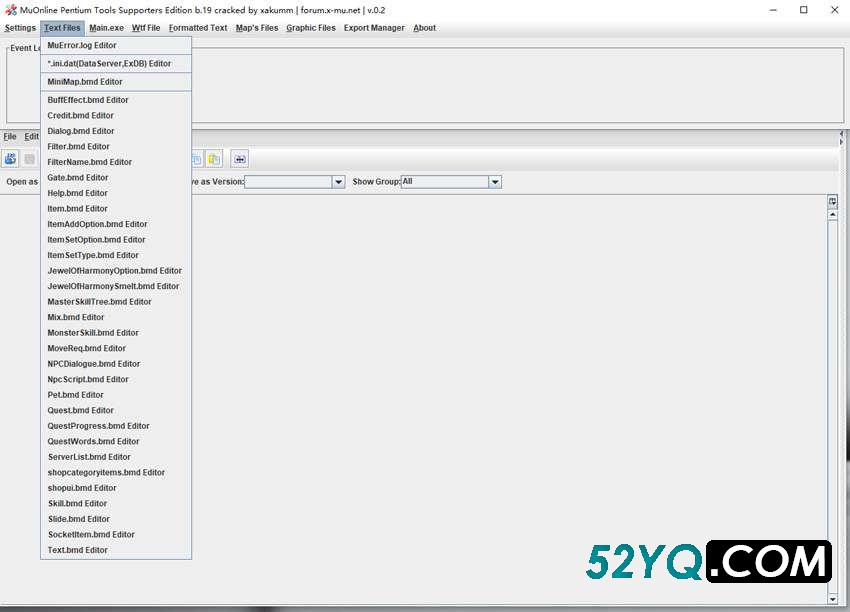
Task: Choose MuError.log Editor
Action: click(116, 46)
